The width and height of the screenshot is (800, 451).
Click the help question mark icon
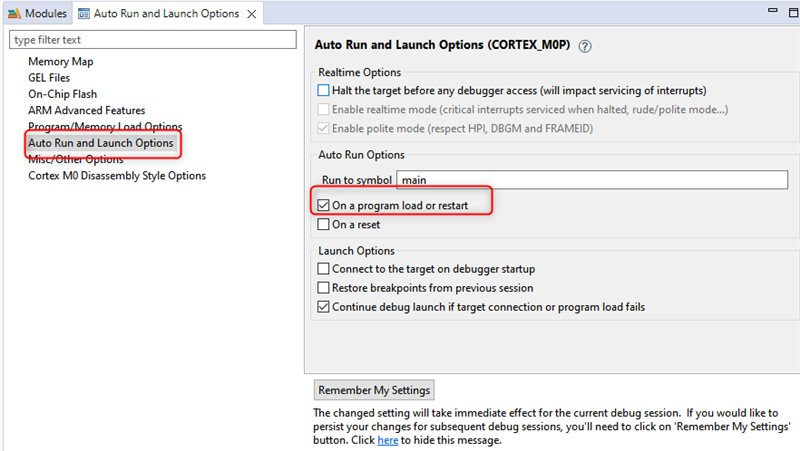(x=585, y=46)
